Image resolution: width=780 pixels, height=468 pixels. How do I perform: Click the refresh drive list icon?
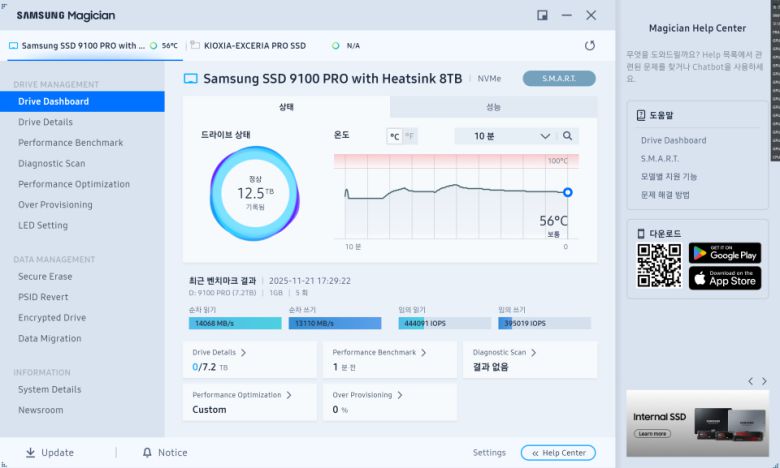(589, 46)
